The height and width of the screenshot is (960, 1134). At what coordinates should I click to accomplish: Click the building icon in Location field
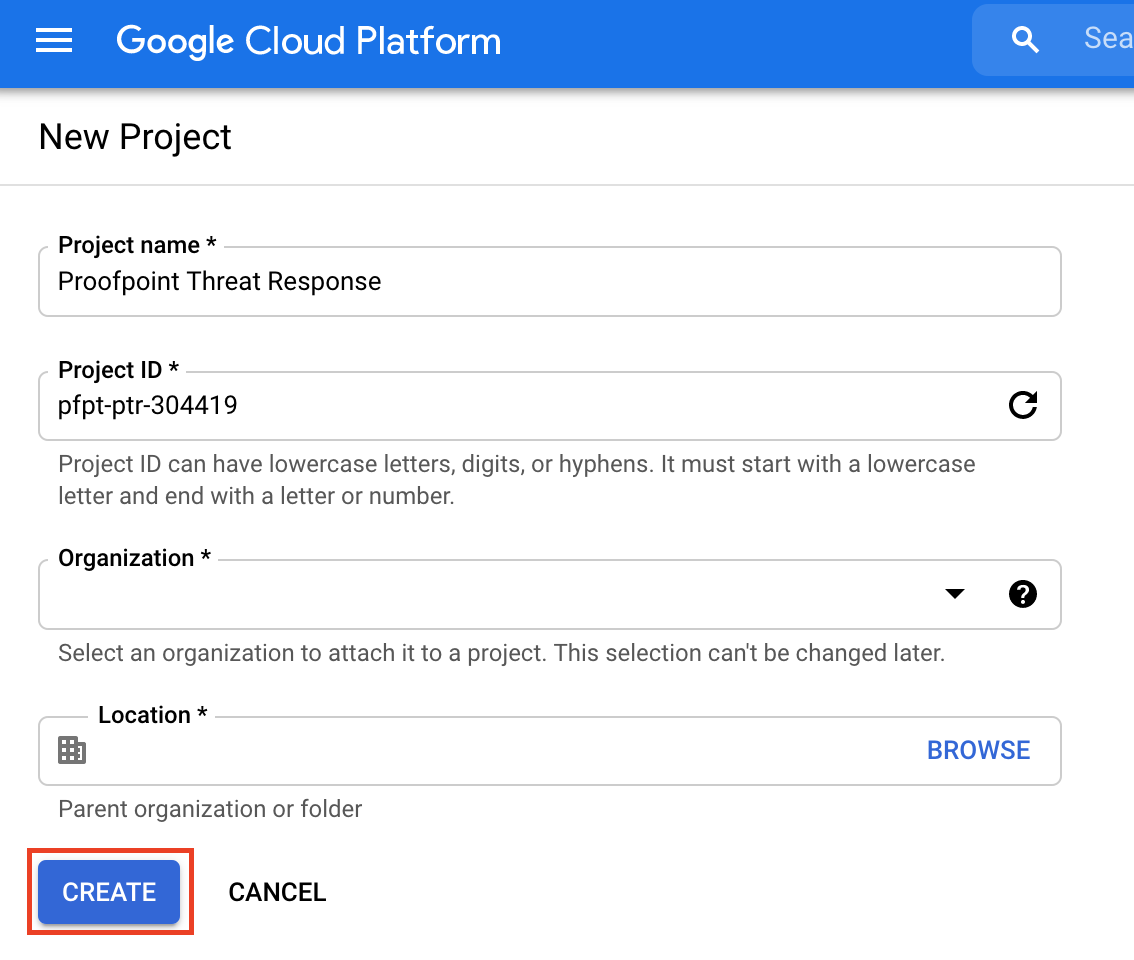click(72, 750)
